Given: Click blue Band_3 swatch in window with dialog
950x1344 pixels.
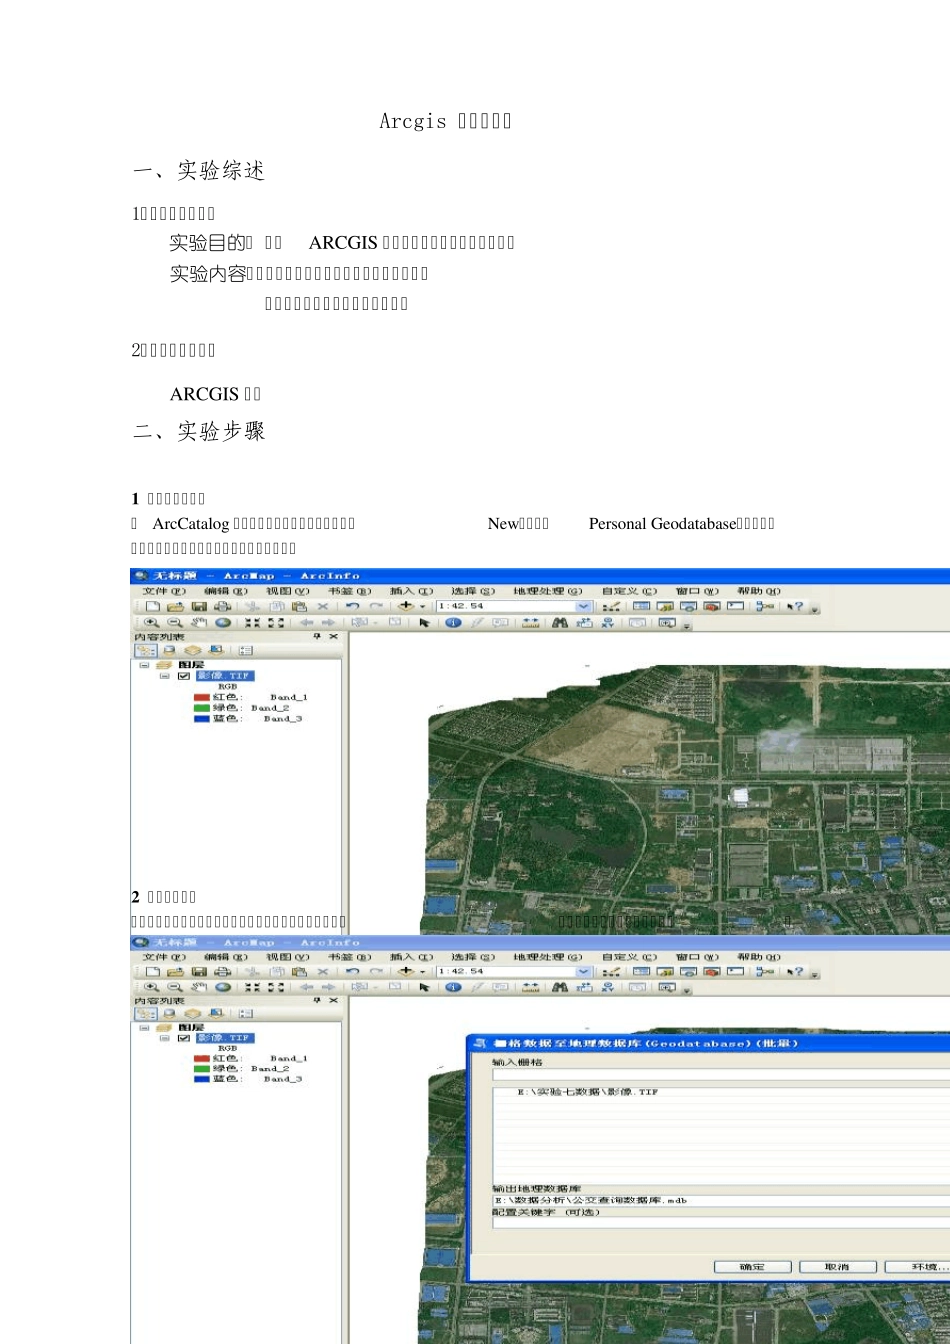Looking at the screenshot, I should (x=201, y=1079).
